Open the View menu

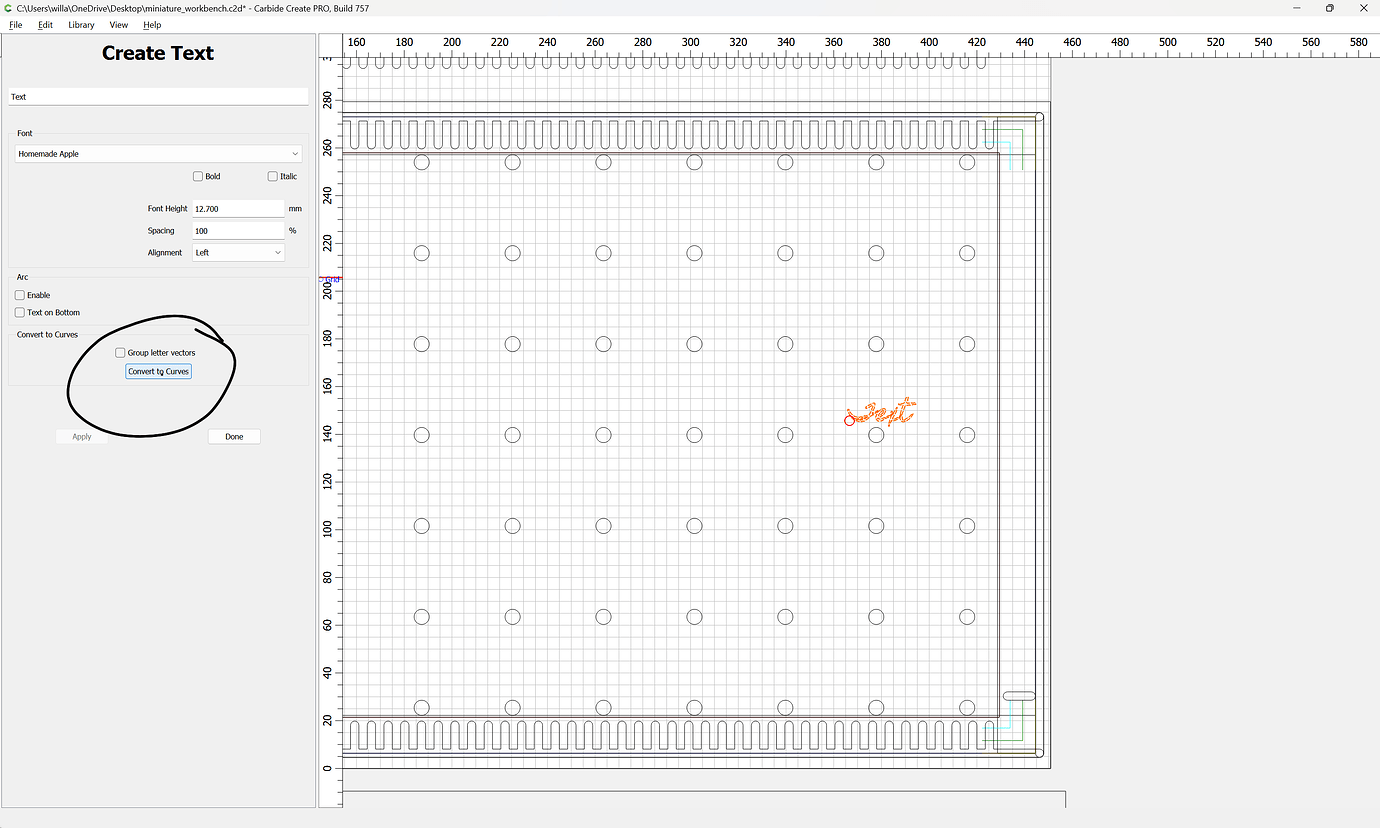[118, 24]
